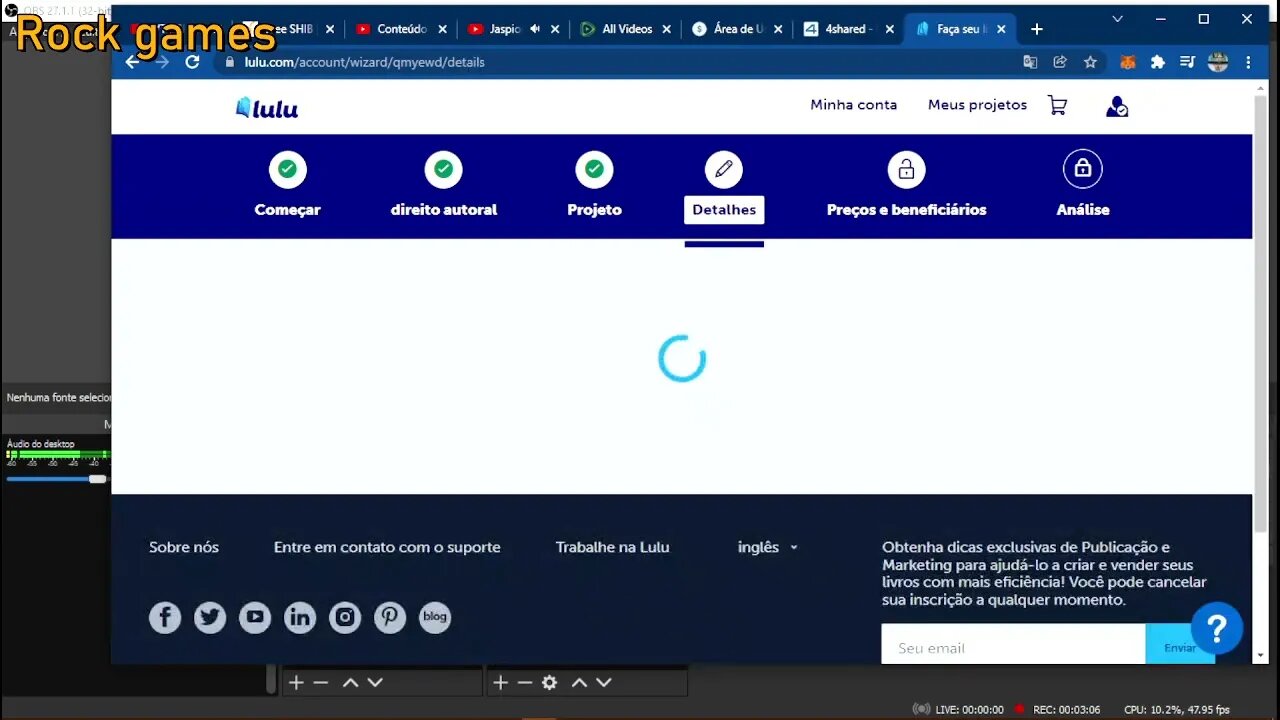Viewport: 1280px width, 720px height.
Task: Remove the source with OBS minus button
Action: coord(525,682)
